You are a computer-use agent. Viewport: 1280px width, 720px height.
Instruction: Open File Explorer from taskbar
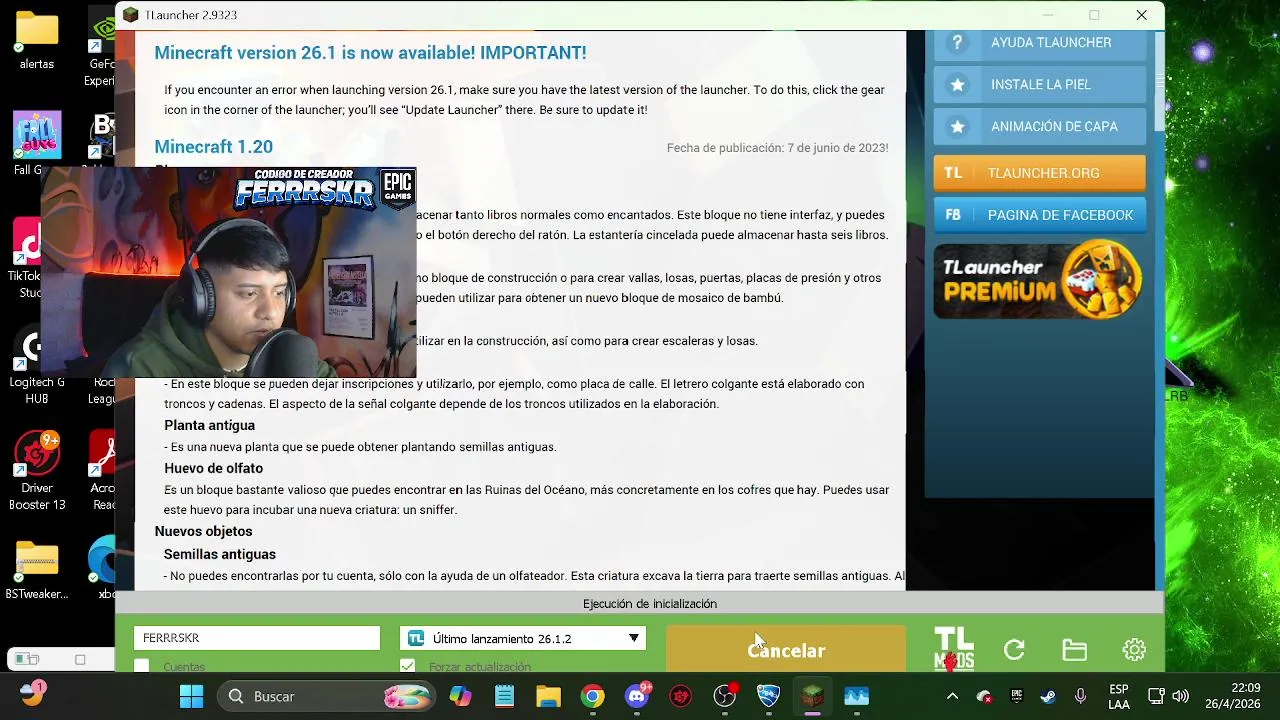click(x=548, y=696)
